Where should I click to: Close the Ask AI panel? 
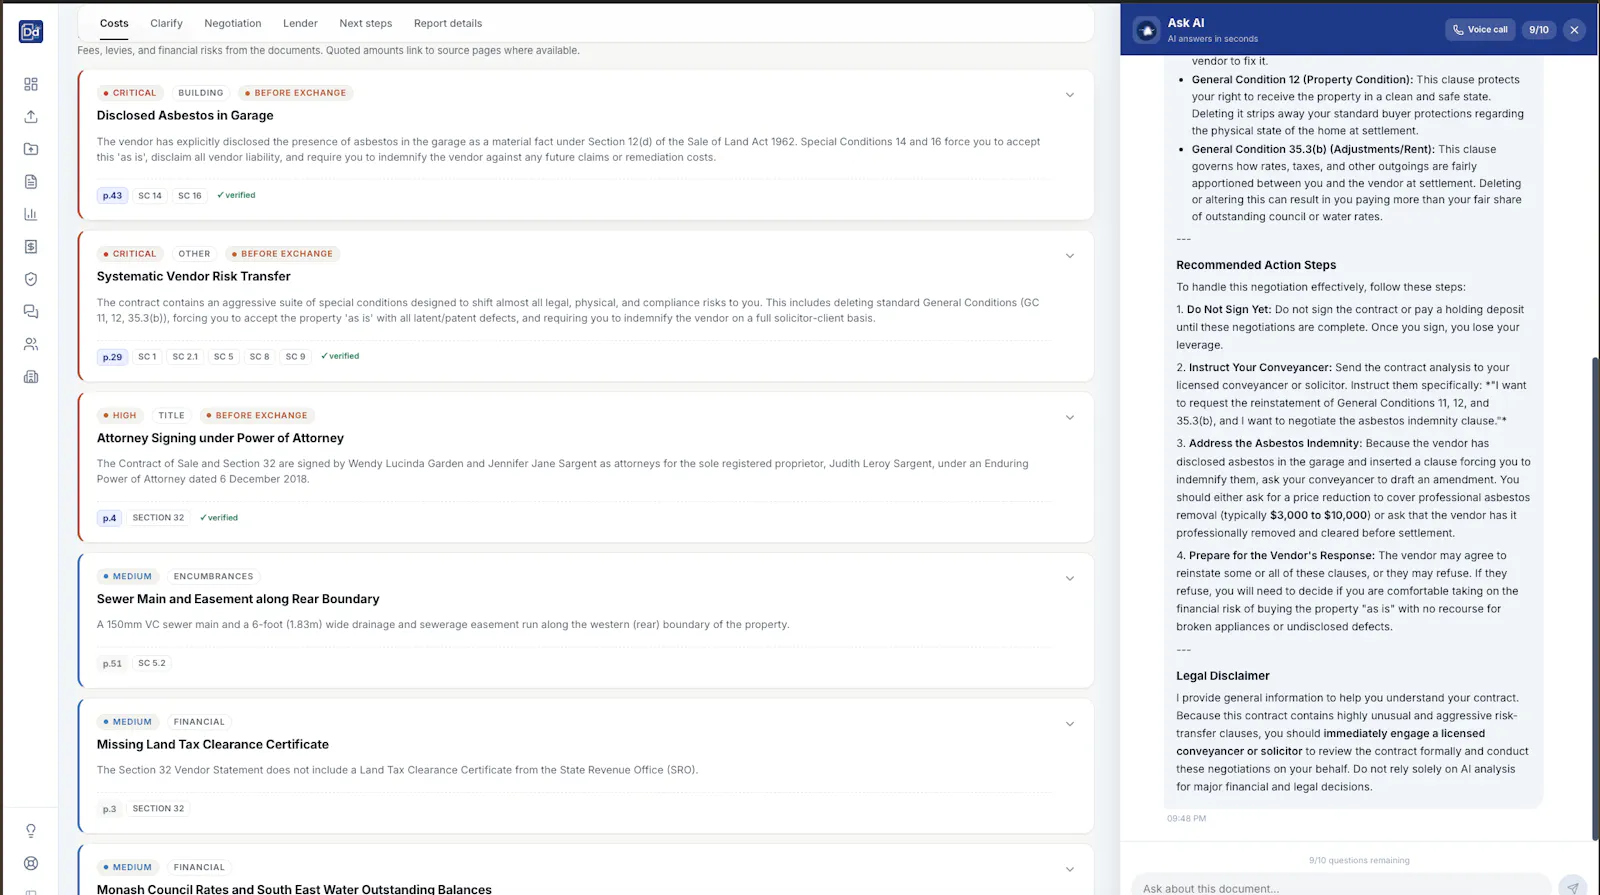point(1574,30)
